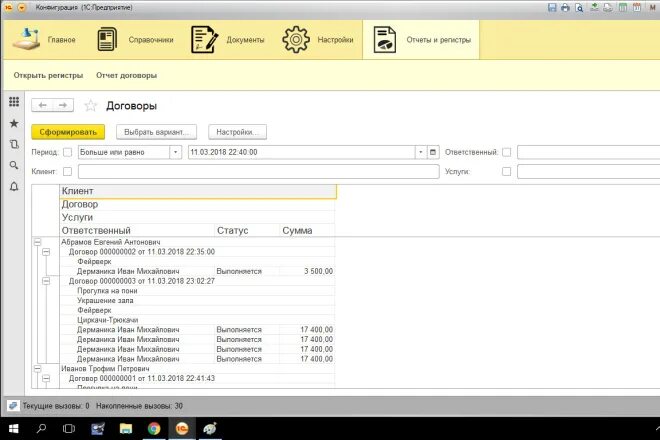The width and height of the screenshot is (660, 440).
Task: Open the Справочники section
Action: click(x=135, y=40)
